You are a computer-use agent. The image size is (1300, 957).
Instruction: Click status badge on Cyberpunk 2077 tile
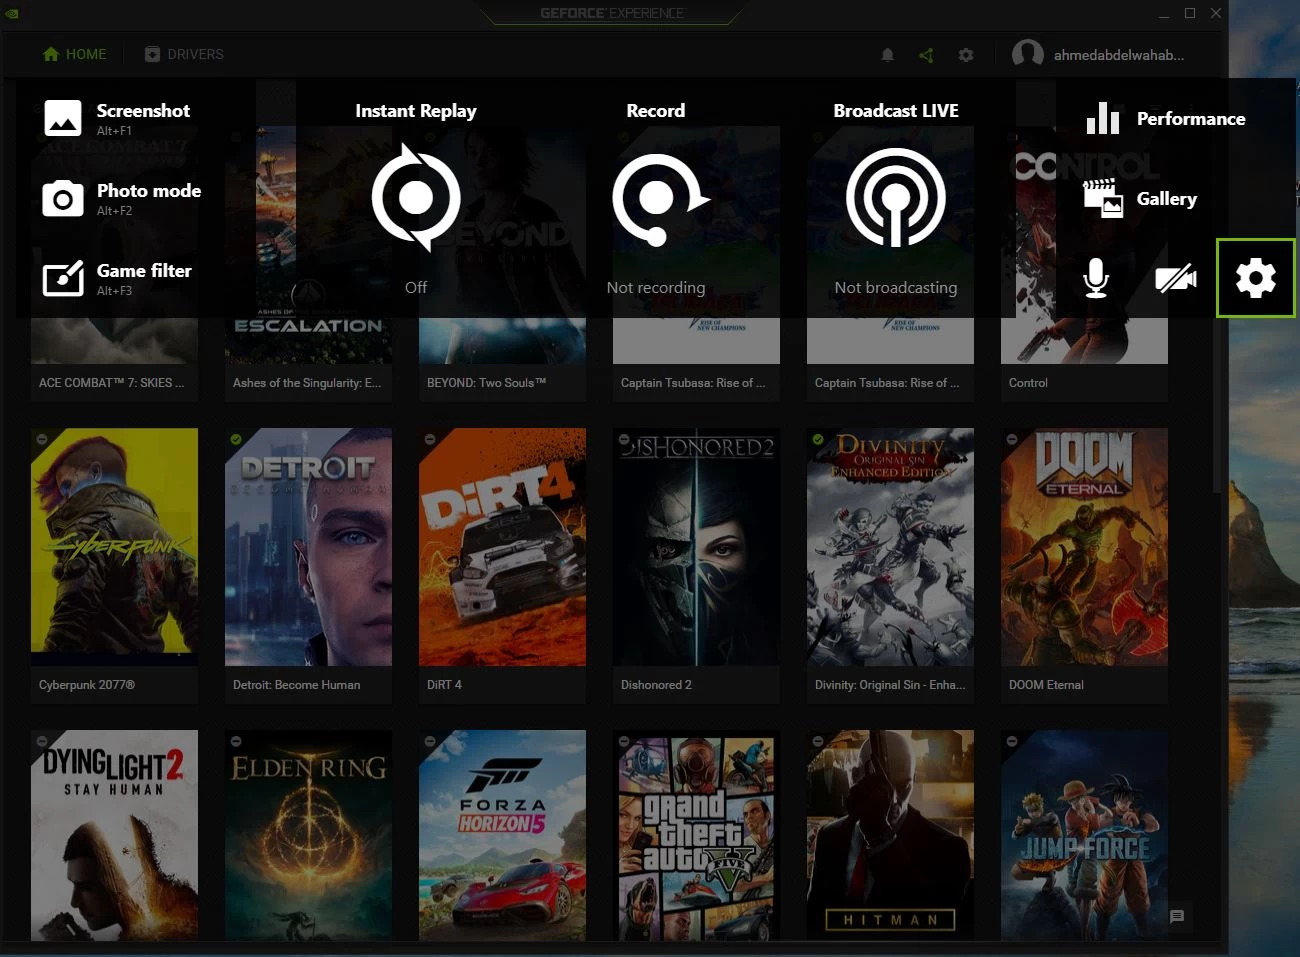(42, 439)
